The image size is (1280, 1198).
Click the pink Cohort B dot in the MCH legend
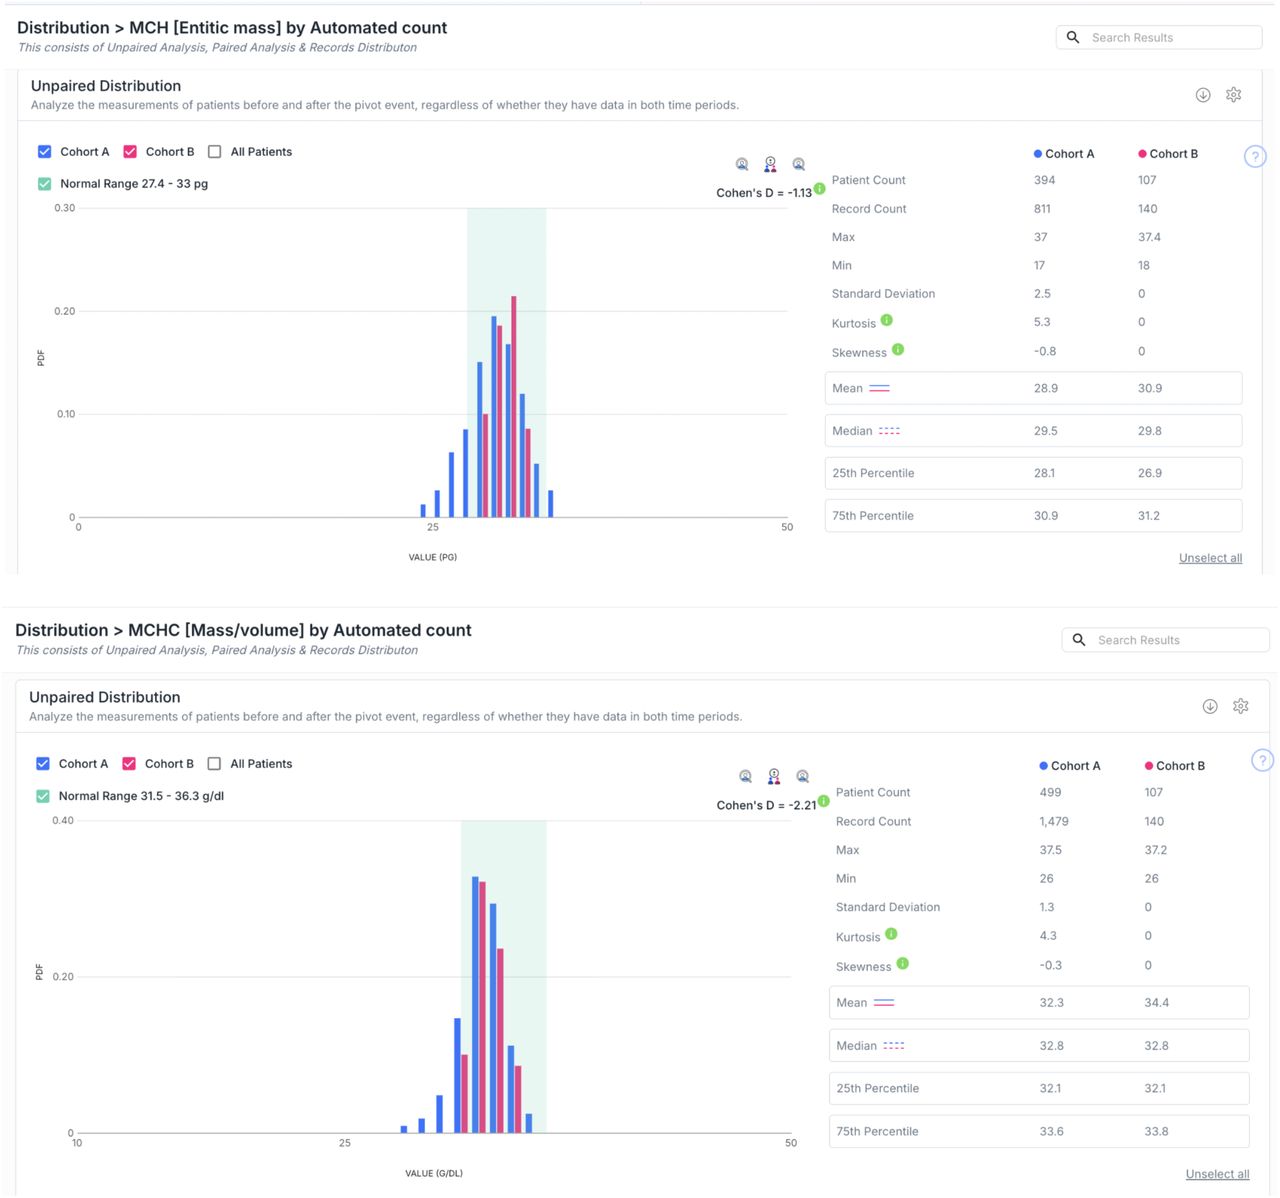coord(1142,154)
